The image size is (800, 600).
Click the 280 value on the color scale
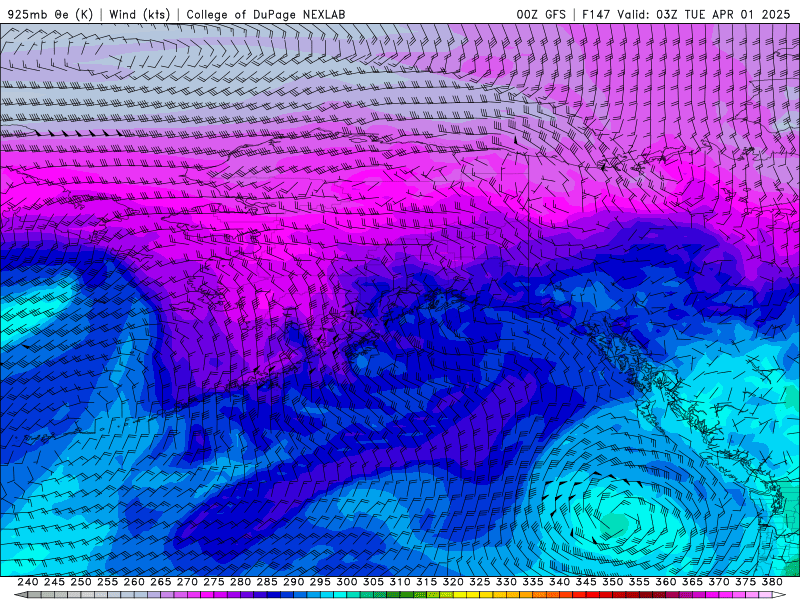(240, 582)
